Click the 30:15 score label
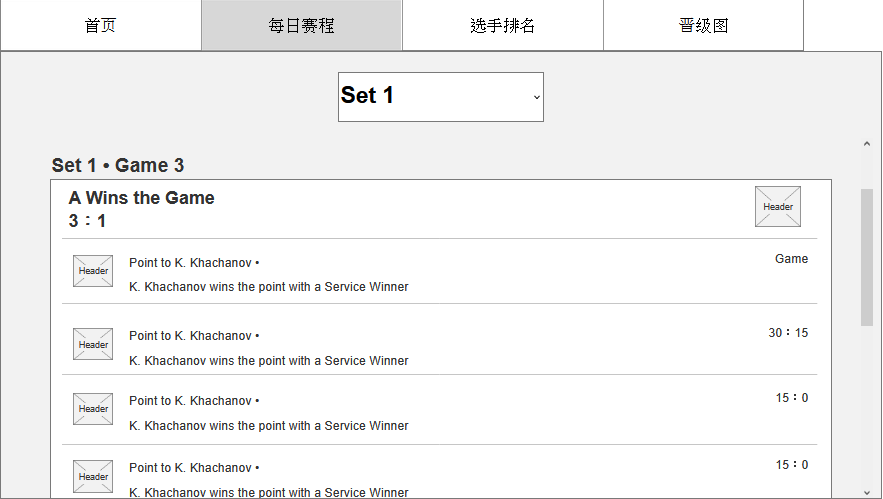 click(788, 333)
